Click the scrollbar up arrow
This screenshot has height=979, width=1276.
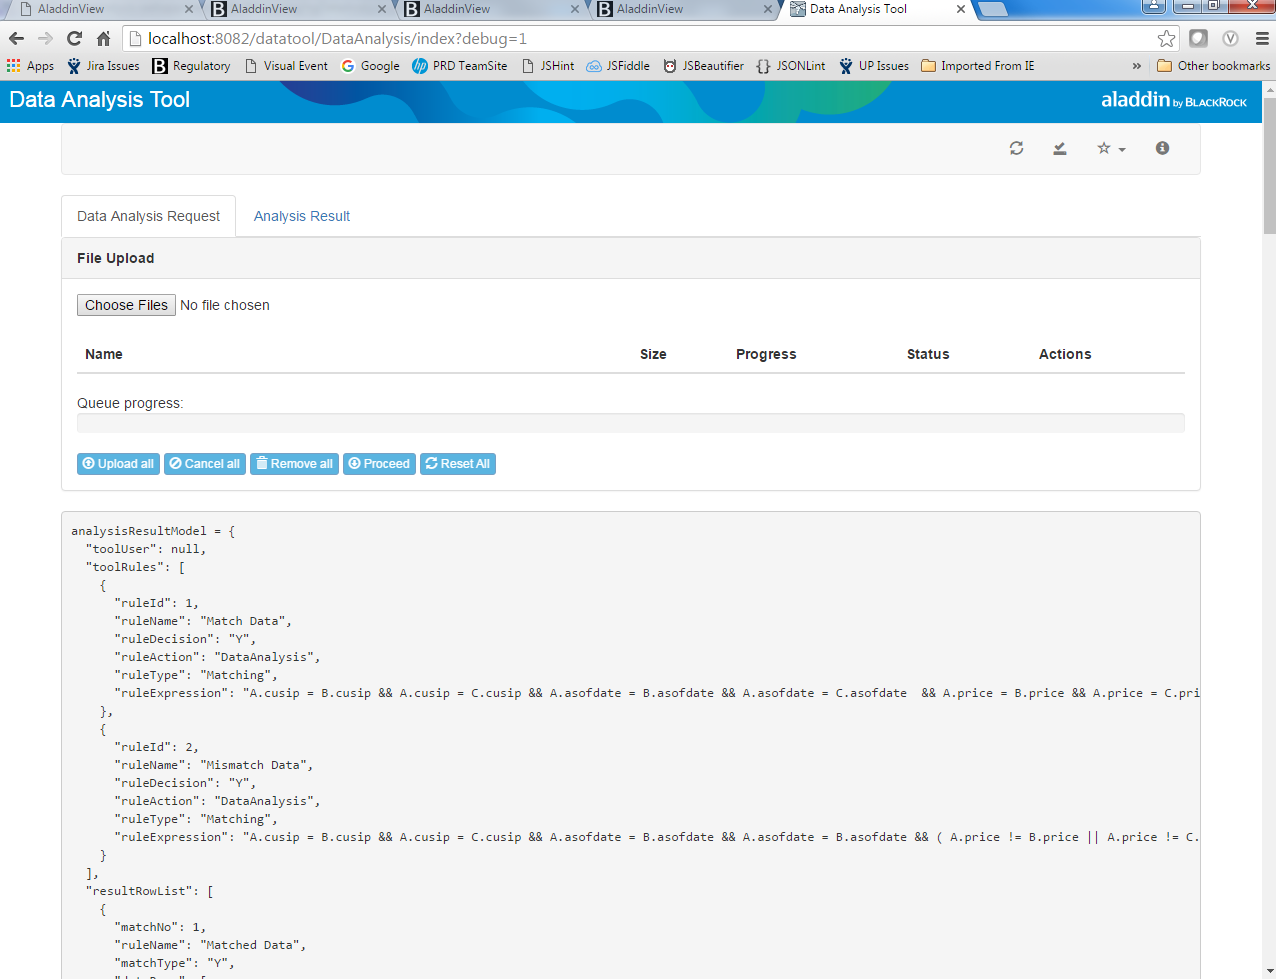tap(1270, 89)
